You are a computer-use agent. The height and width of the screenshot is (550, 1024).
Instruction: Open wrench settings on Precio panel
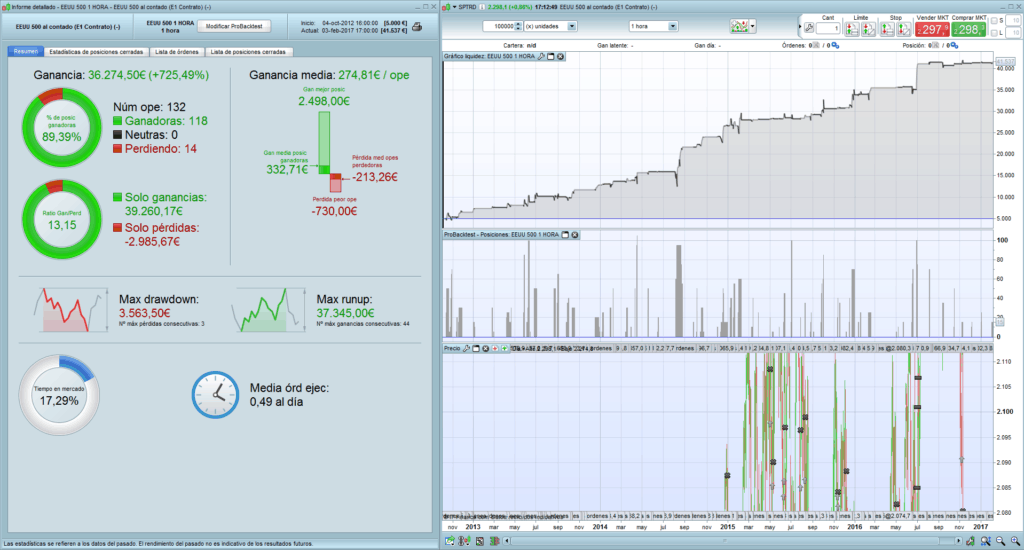466,348
